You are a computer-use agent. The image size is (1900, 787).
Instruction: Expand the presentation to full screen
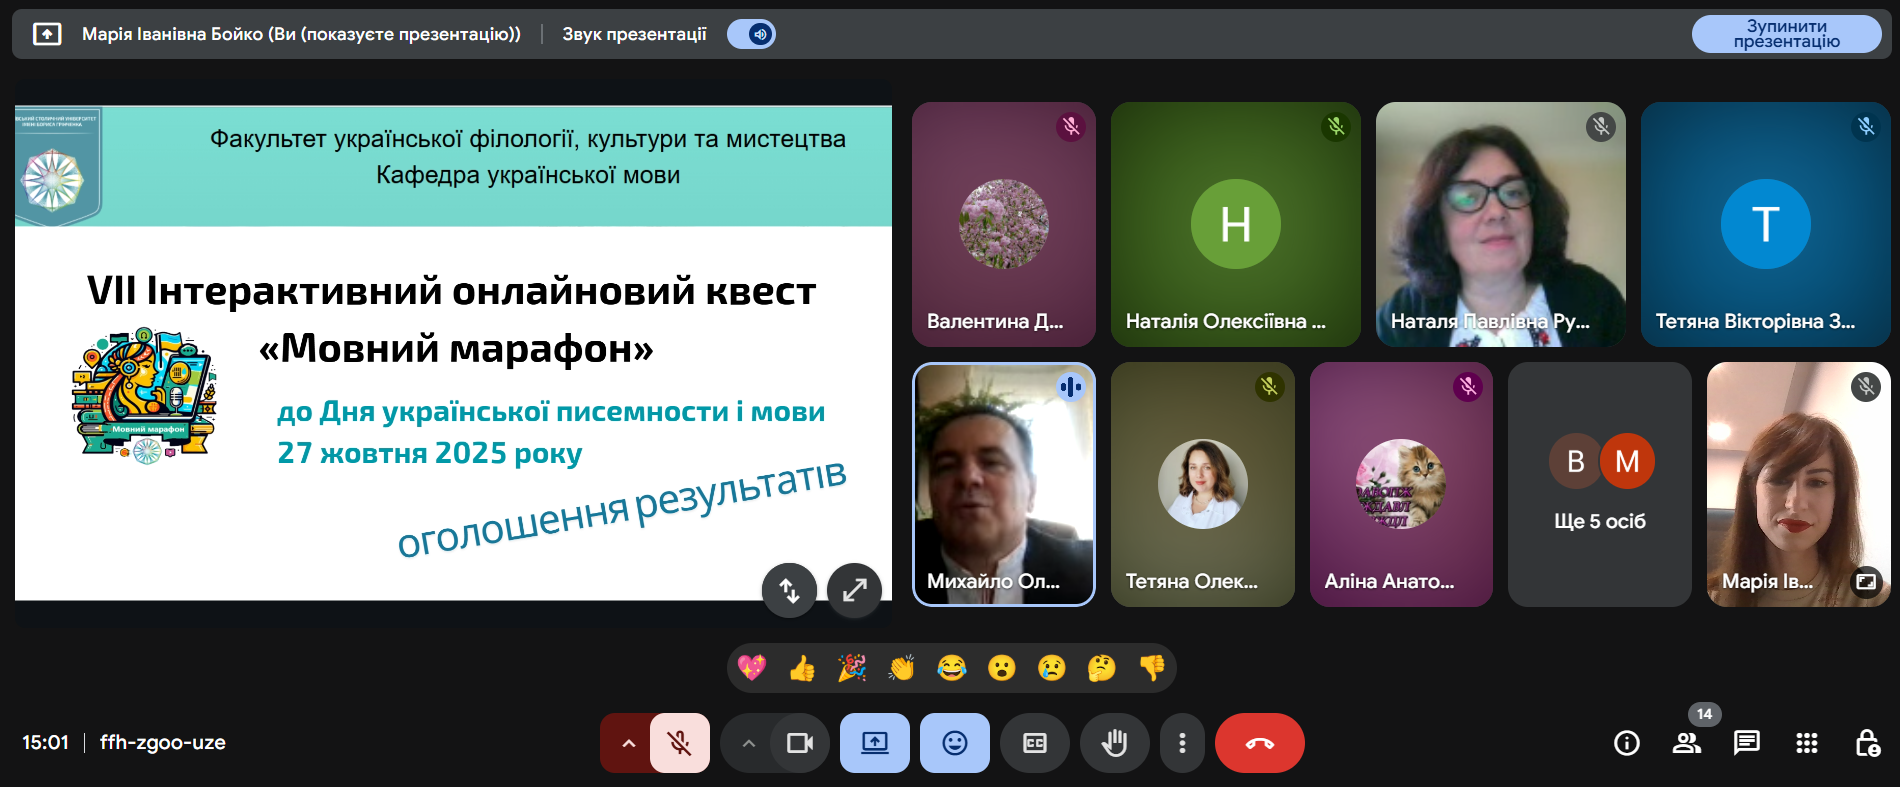point(854,590)
